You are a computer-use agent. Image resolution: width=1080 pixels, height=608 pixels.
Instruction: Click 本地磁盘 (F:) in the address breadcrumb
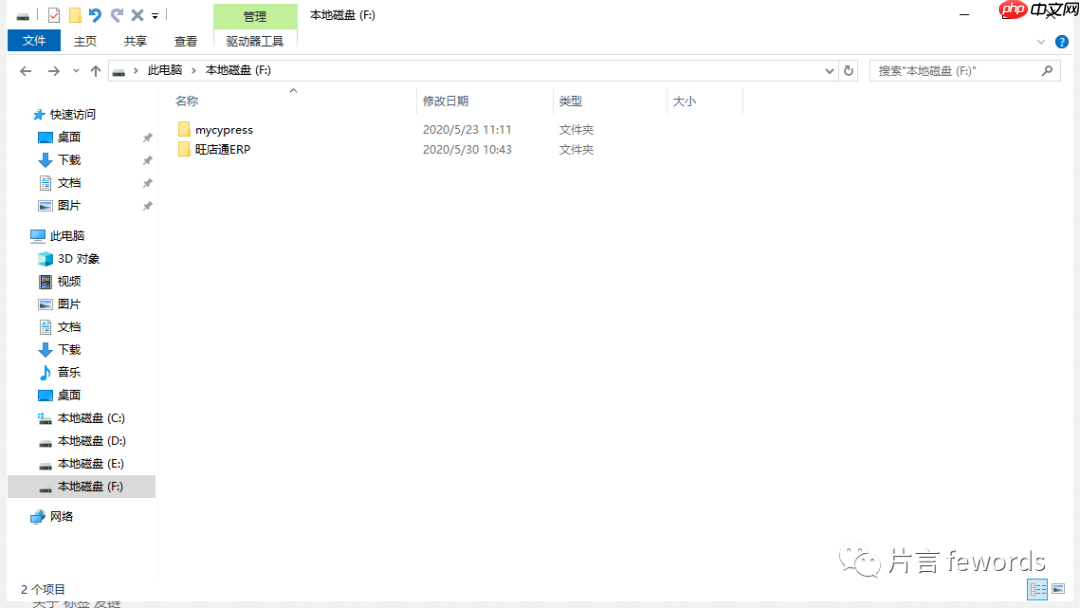pyautogui.click(x=238, y=70)
